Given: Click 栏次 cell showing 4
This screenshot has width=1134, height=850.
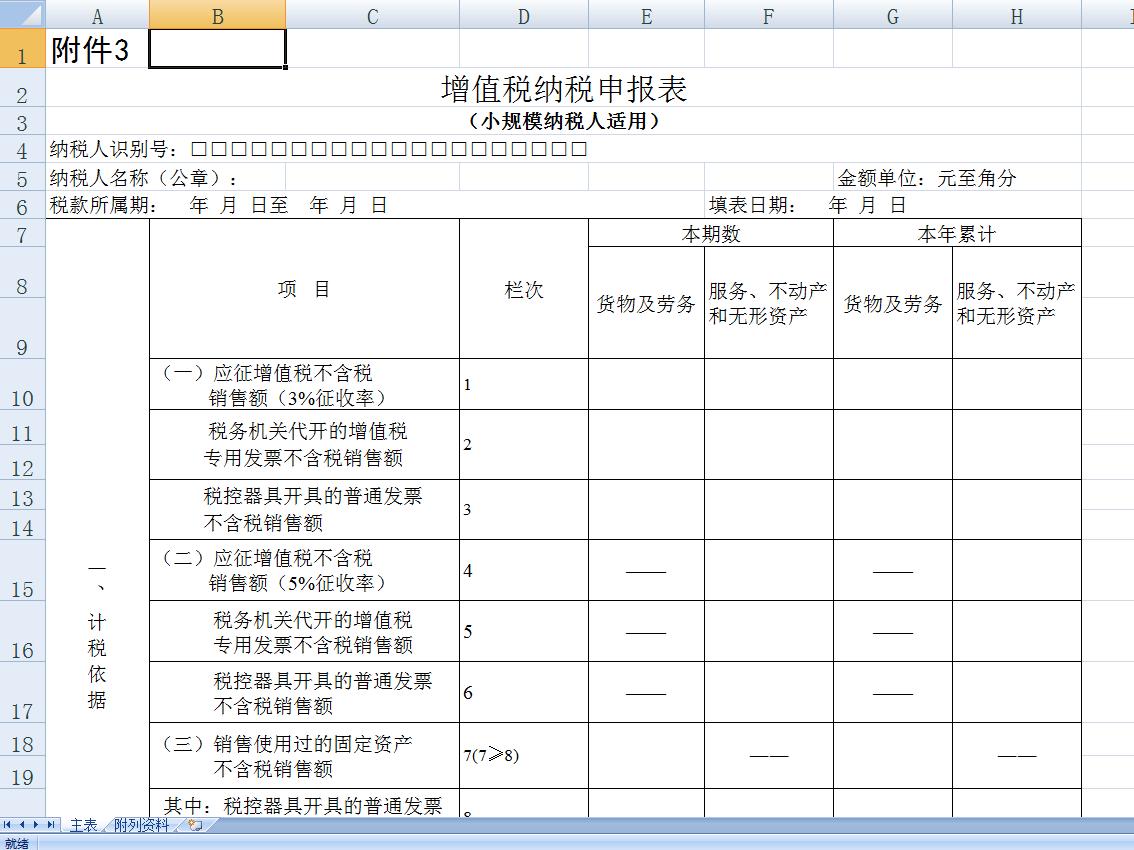Looking at the screenshot, I should click(x=524, y=570).
